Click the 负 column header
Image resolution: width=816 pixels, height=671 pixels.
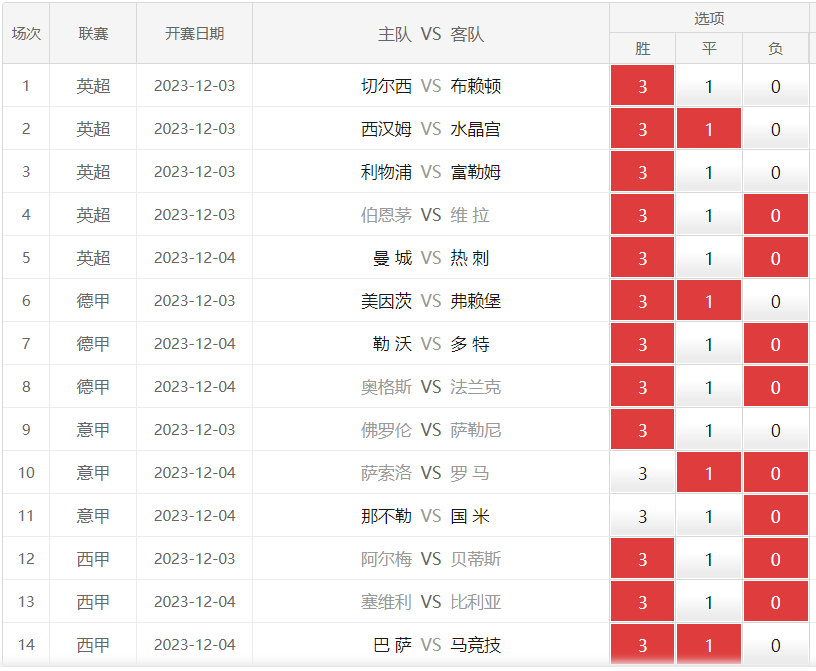pos(775,48)
